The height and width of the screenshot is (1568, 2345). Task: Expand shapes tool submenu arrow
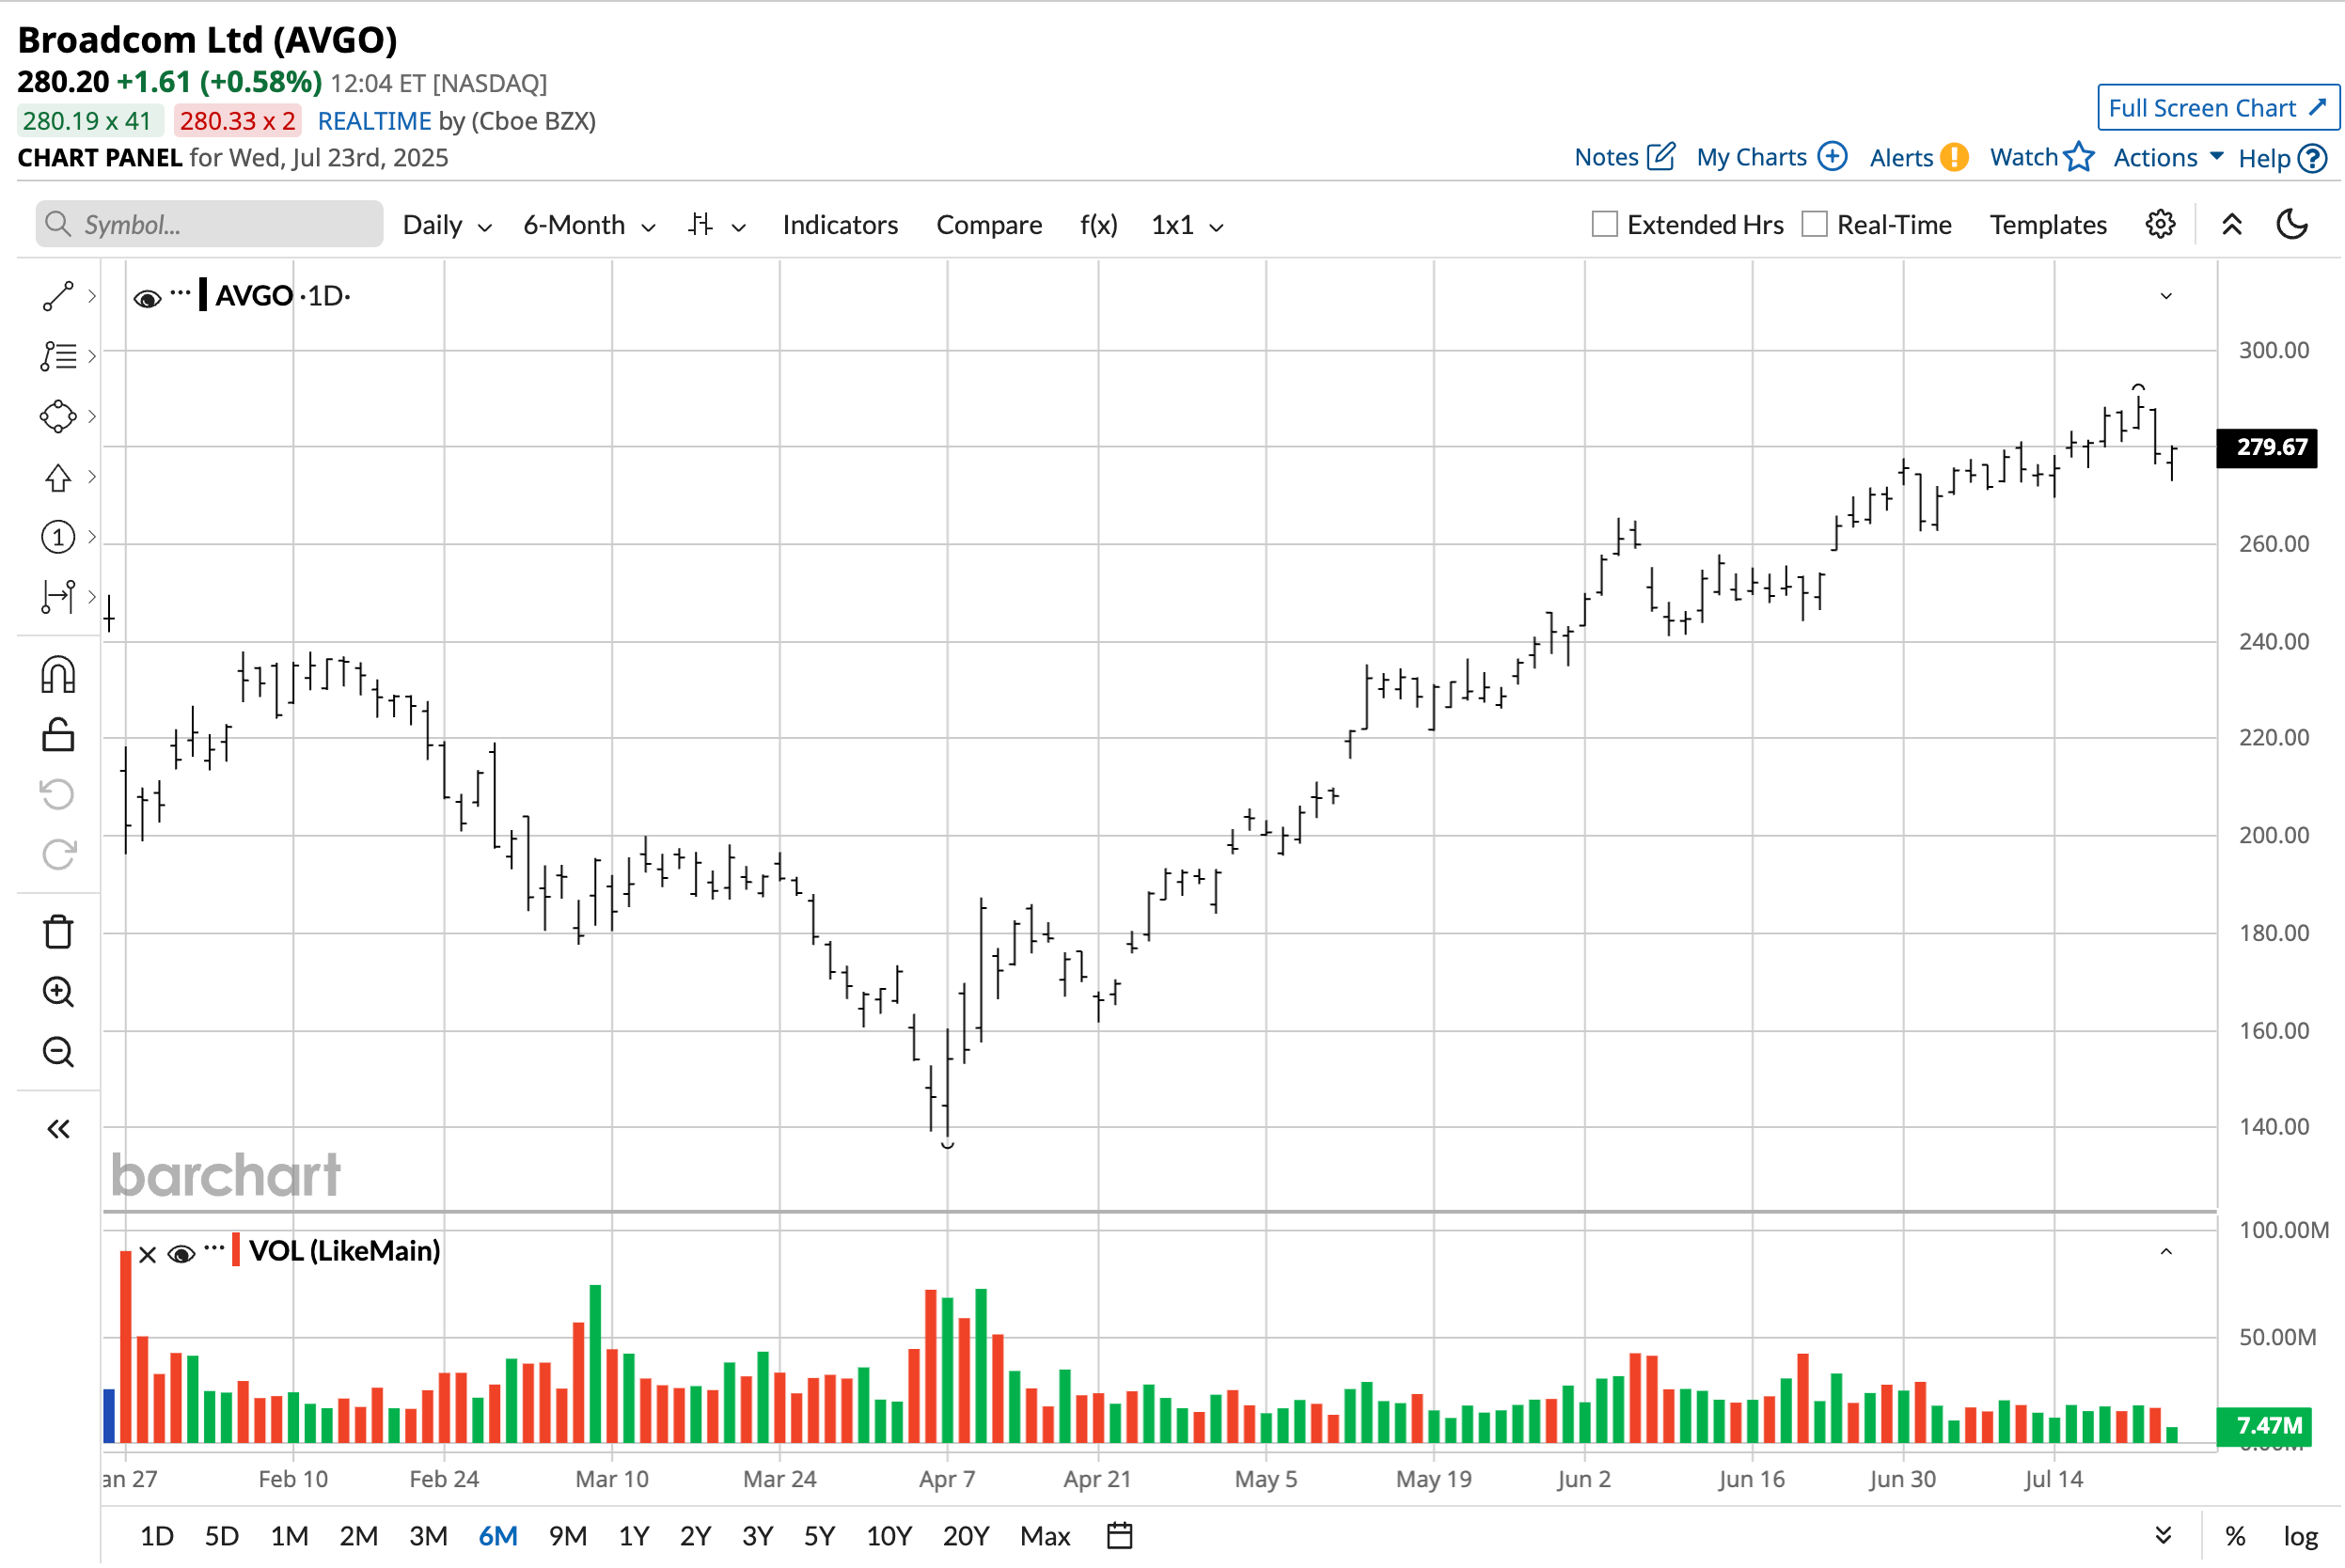pyautogui.click(x=92, y=416)
